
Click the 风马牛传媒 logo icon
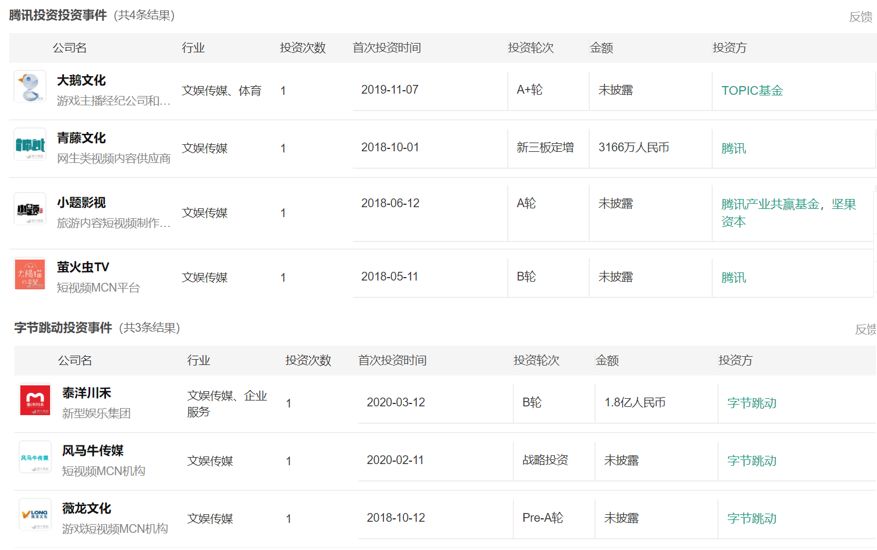35,457
